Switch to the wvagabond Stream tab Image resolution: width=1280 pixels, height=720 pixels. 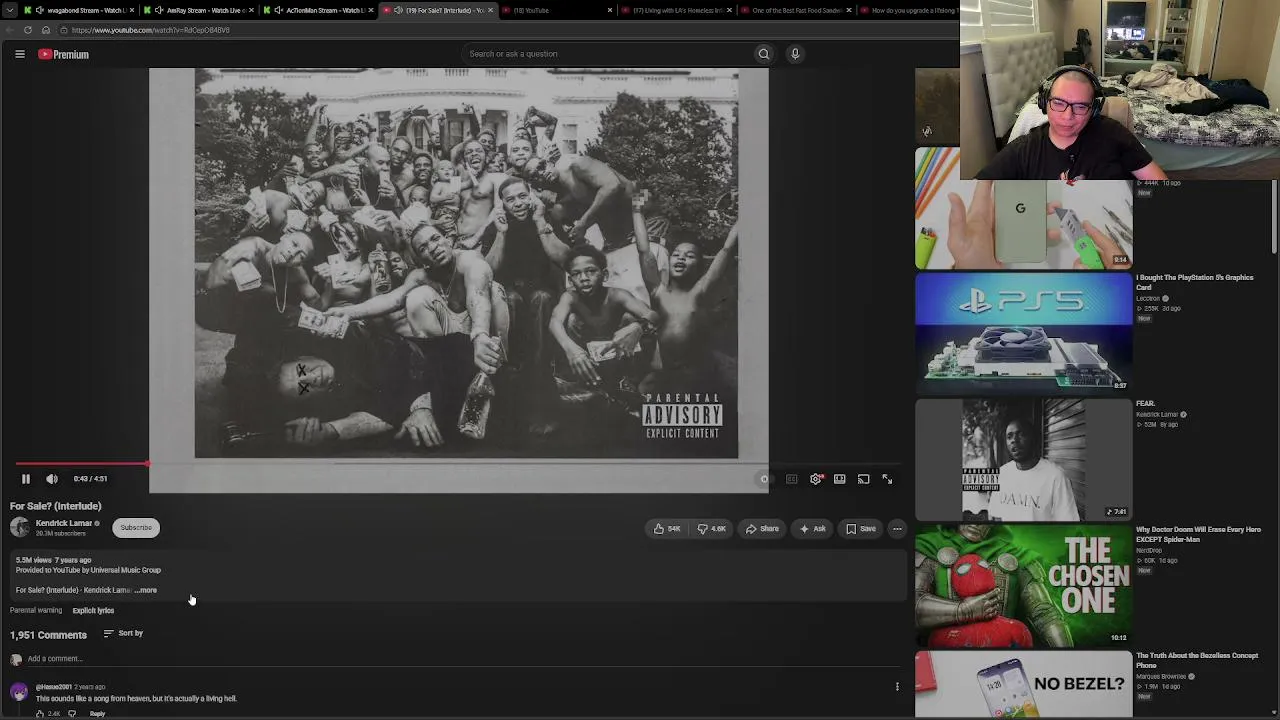(78, 10)
